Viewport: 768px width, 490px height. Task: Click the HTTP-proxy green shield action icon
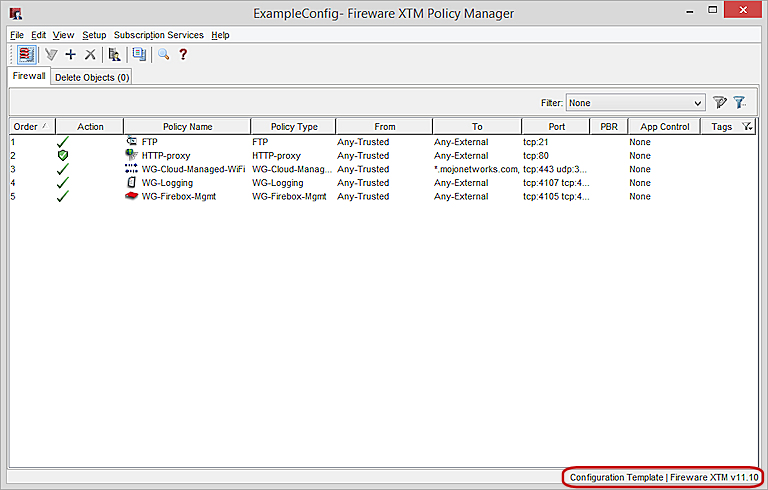point(62,156)
